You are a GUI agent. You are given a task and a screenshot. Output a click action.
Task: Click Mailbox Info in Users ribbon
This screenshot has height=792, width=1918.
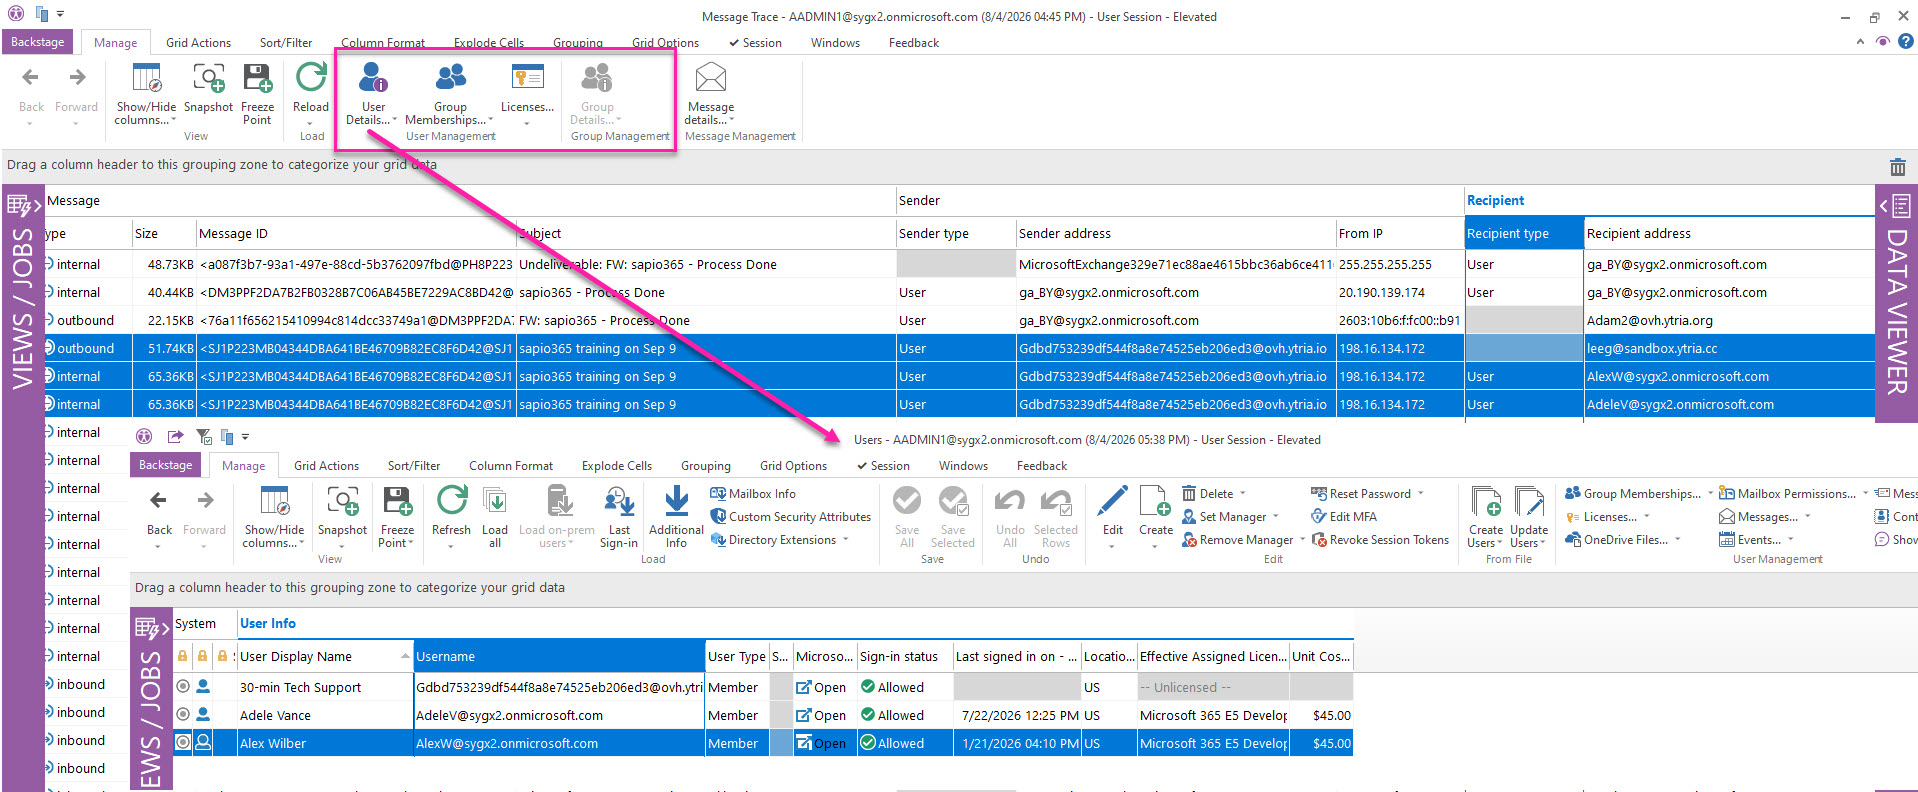point(753,494)
